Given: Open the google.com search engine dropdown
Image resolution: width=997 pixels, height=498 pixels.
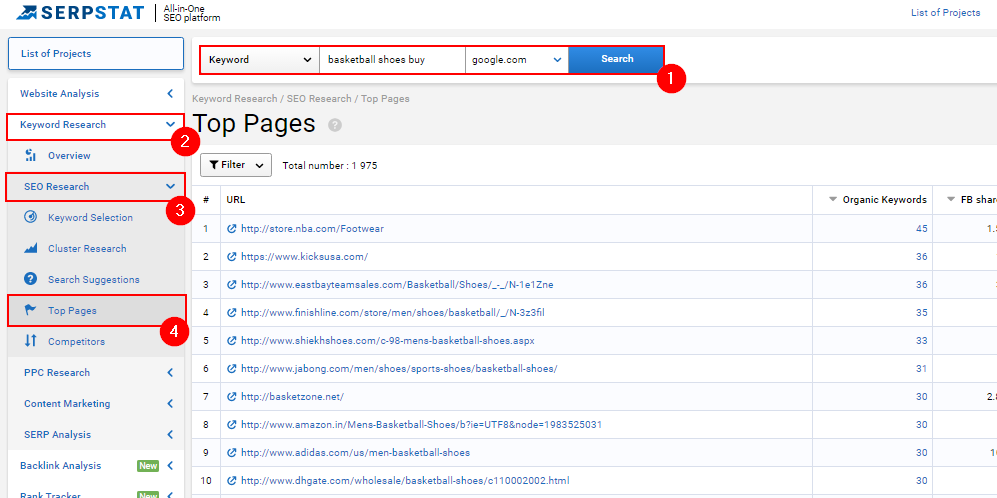Looking at the screenshot, I should click(x=516, y=59).
